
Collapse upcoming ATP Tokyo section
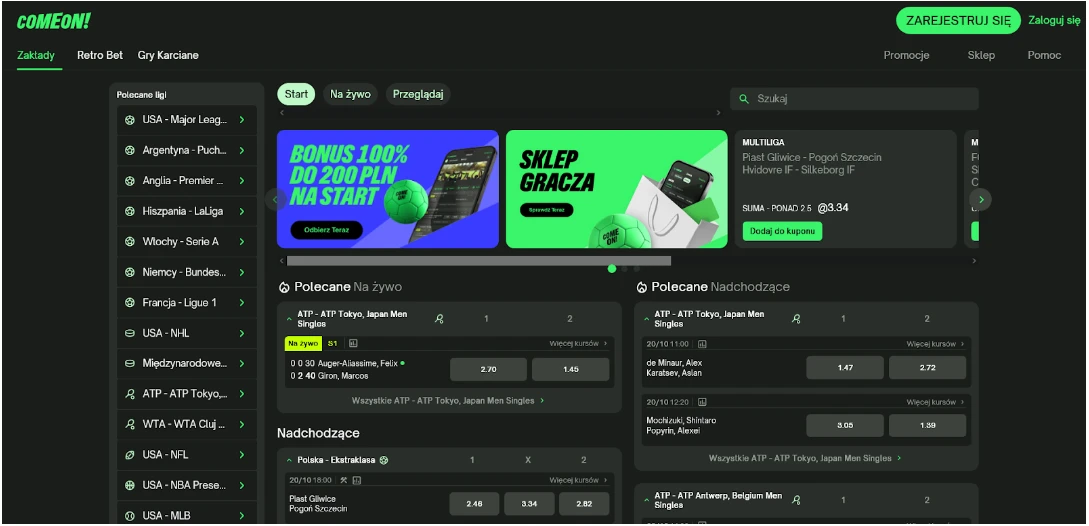coord(647,319)
